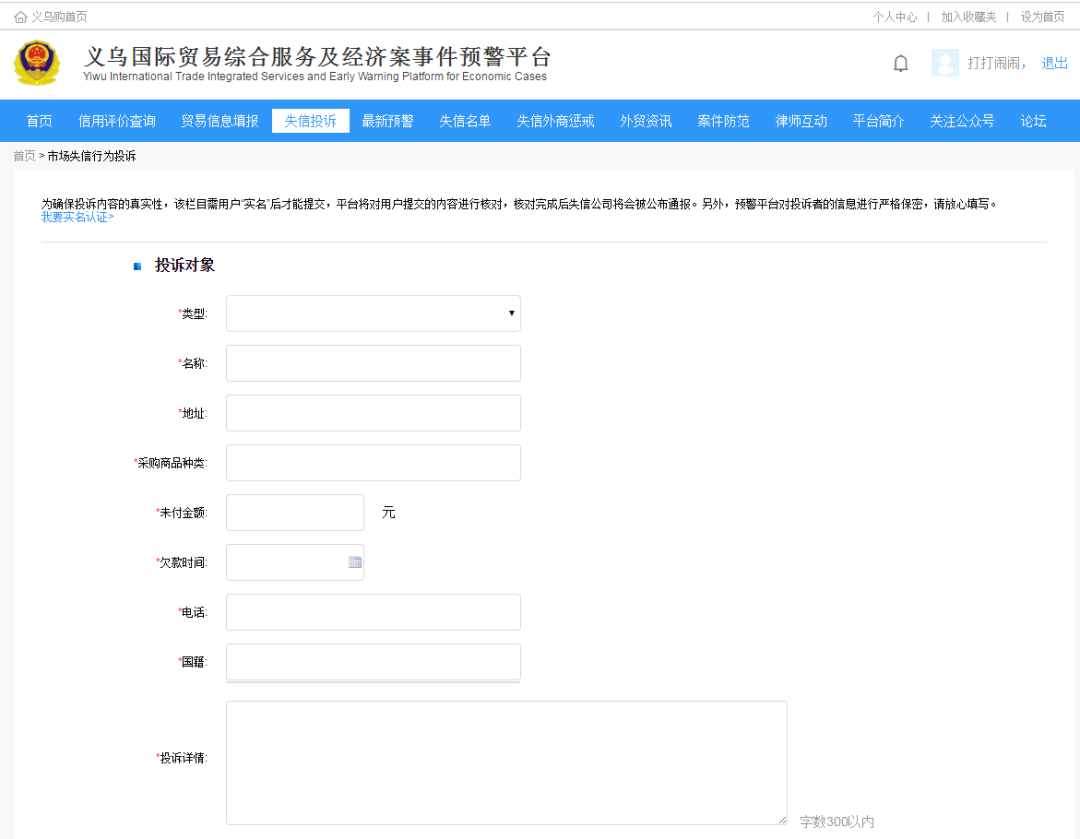The image size is (1080, 839).
Task: Open the calendar picker for 欠款时间
Action: 355,562
